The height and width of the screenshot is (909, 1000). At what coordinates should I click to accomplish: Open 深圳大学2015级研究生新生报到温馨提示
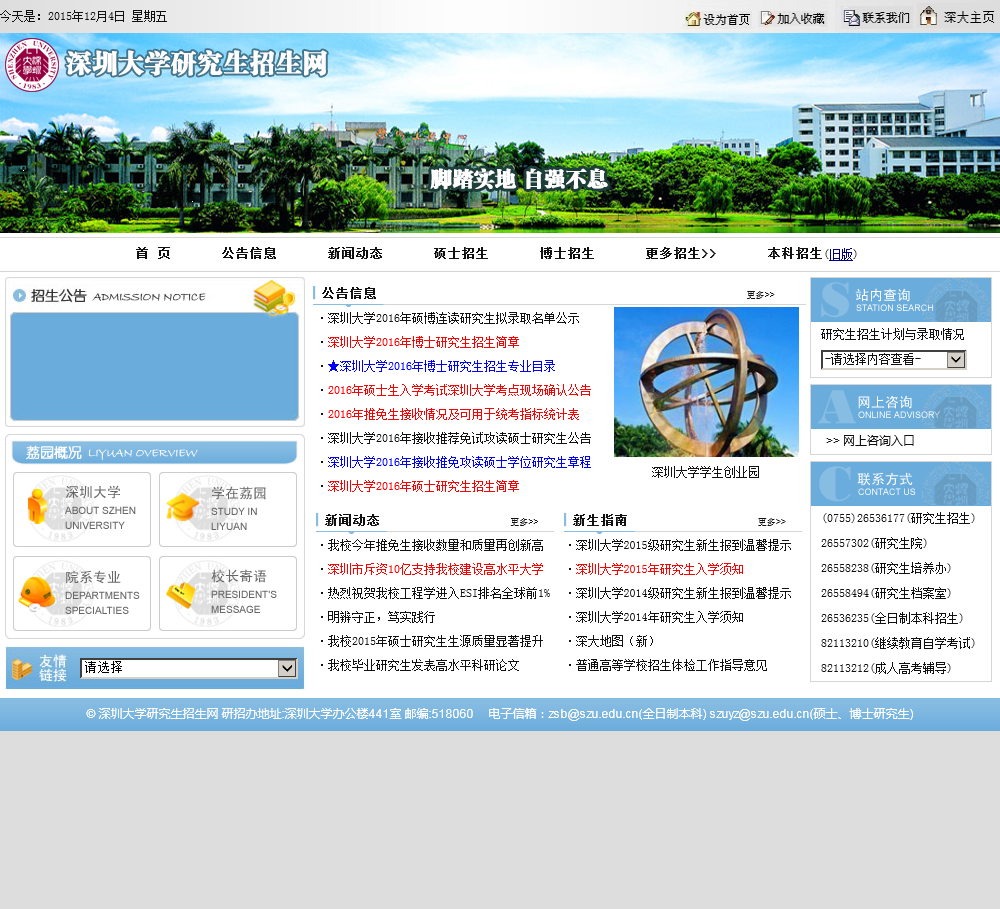click(684, 545)
